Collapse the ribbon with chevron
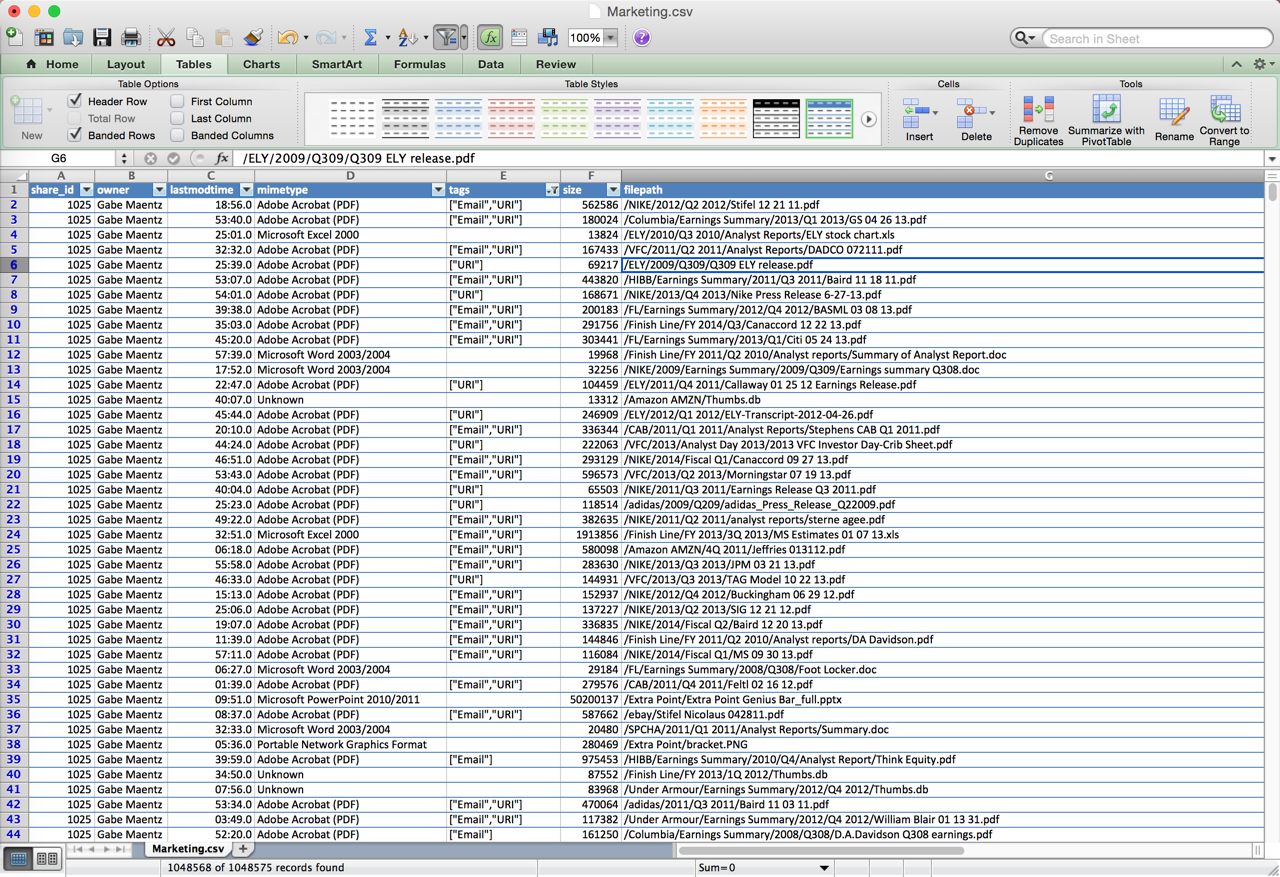 (1237, 64)
